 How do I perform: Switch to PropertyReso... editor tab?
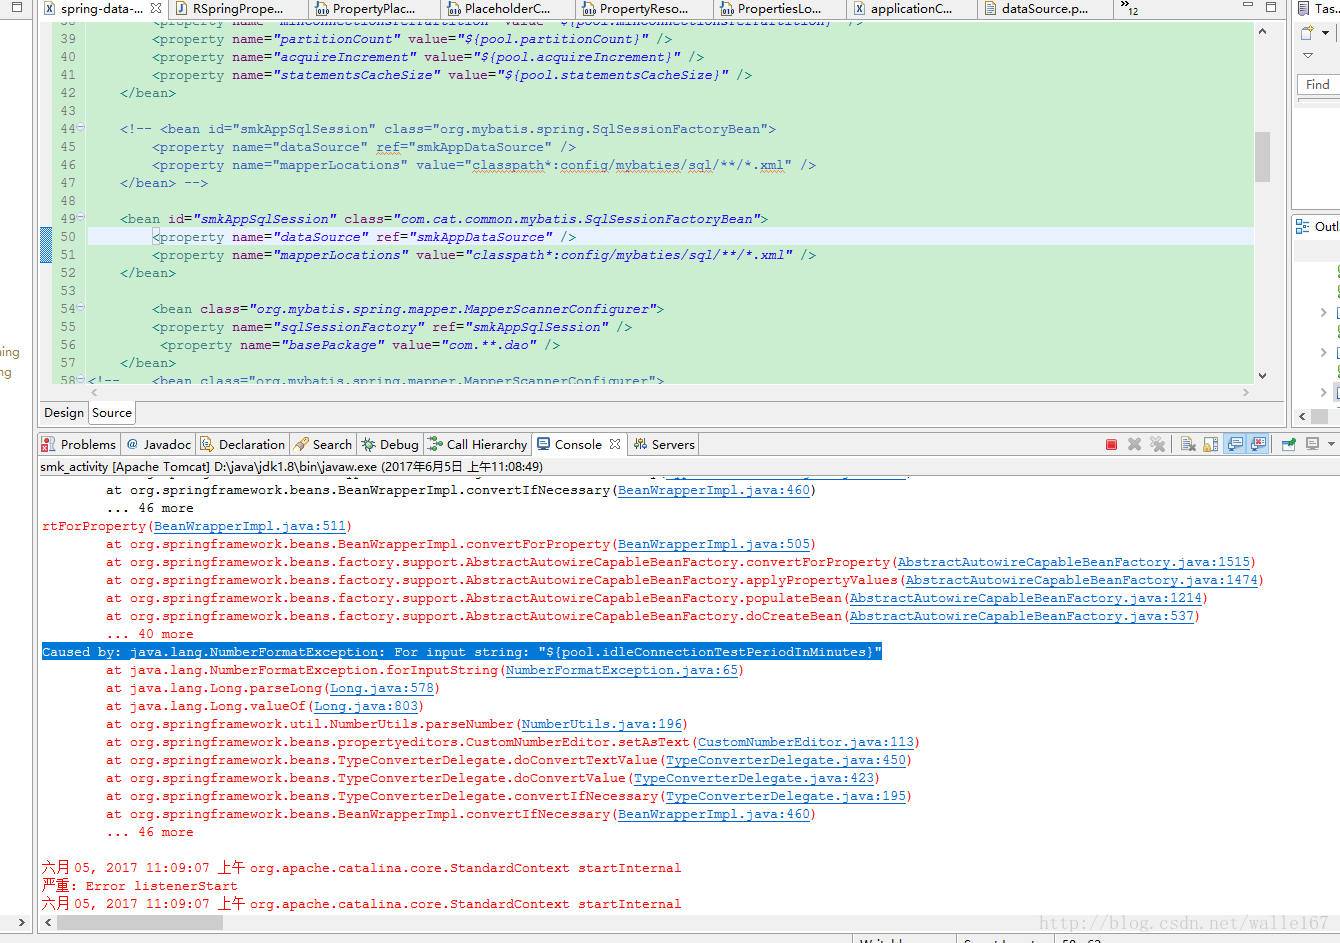click(x=643, y=9)
